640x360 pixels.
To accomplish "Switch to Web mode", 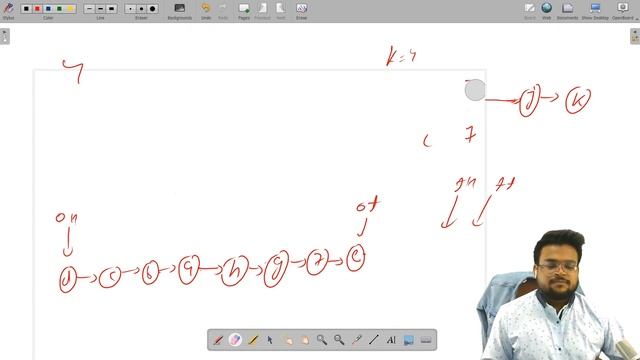I will [x=547, y=11].
